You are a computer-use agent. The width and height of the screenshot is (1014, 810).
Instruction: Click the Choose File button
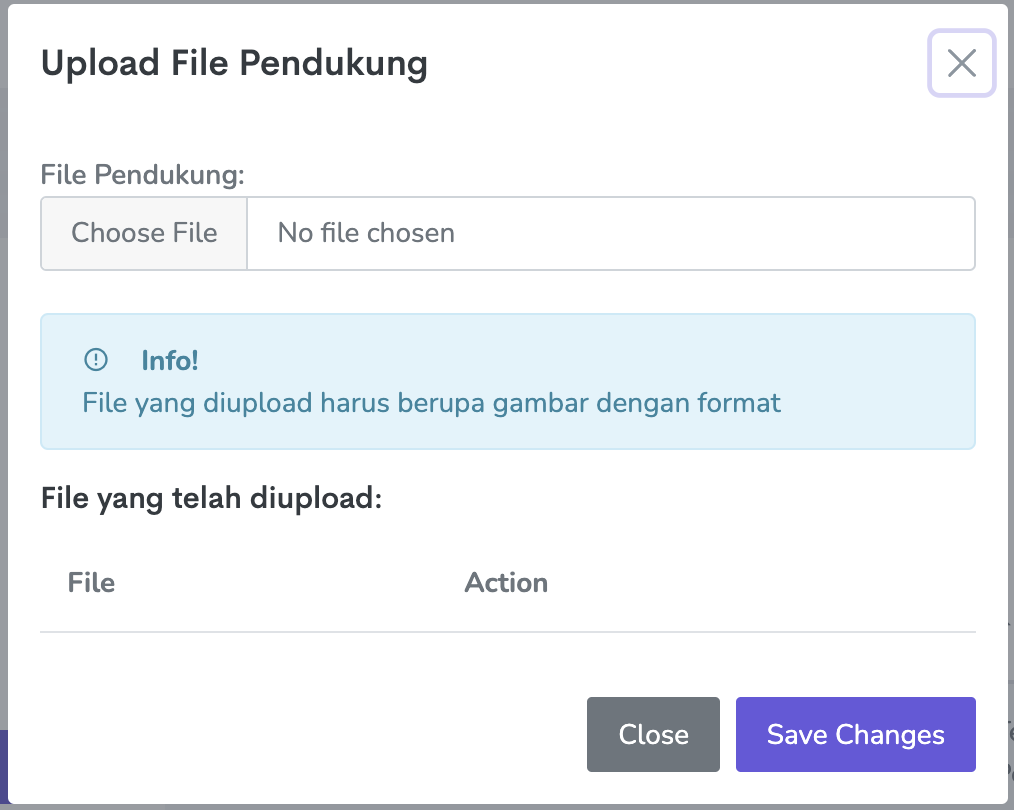[x=144, y=233]
